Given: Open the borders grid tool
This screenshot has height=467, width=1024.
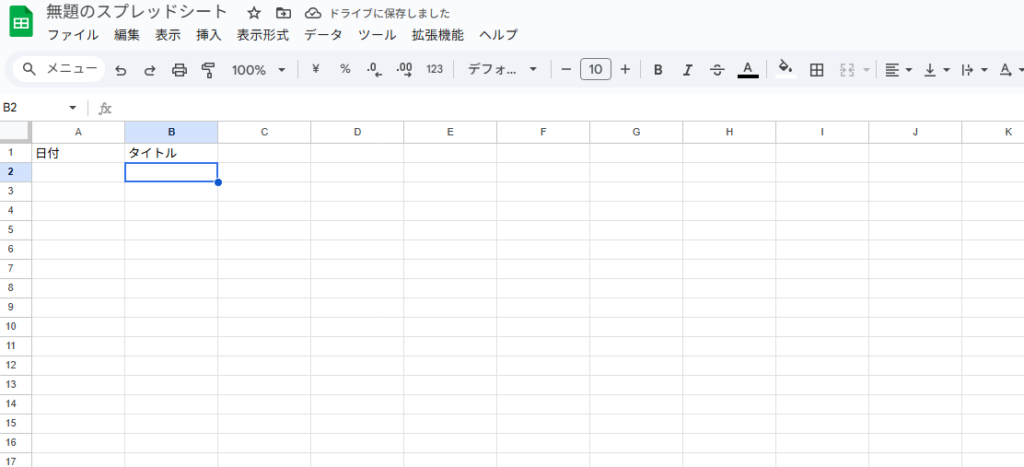Looking at the screenshot, I should point(816,70).
